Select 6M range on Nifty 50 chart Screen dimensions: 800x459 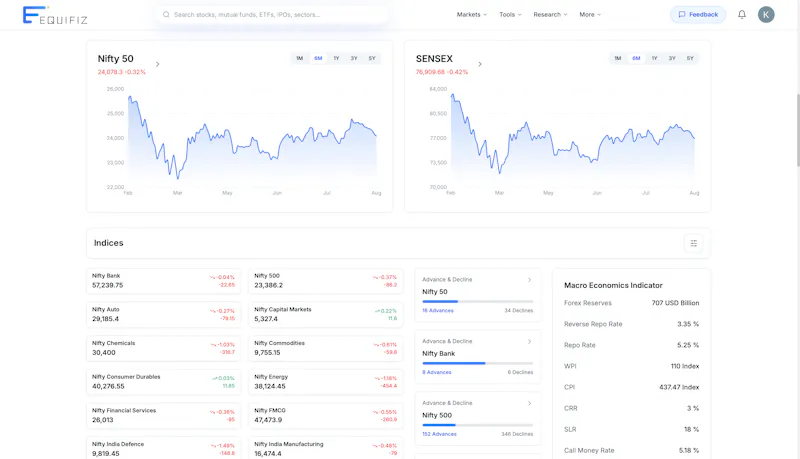click(318, 58)
